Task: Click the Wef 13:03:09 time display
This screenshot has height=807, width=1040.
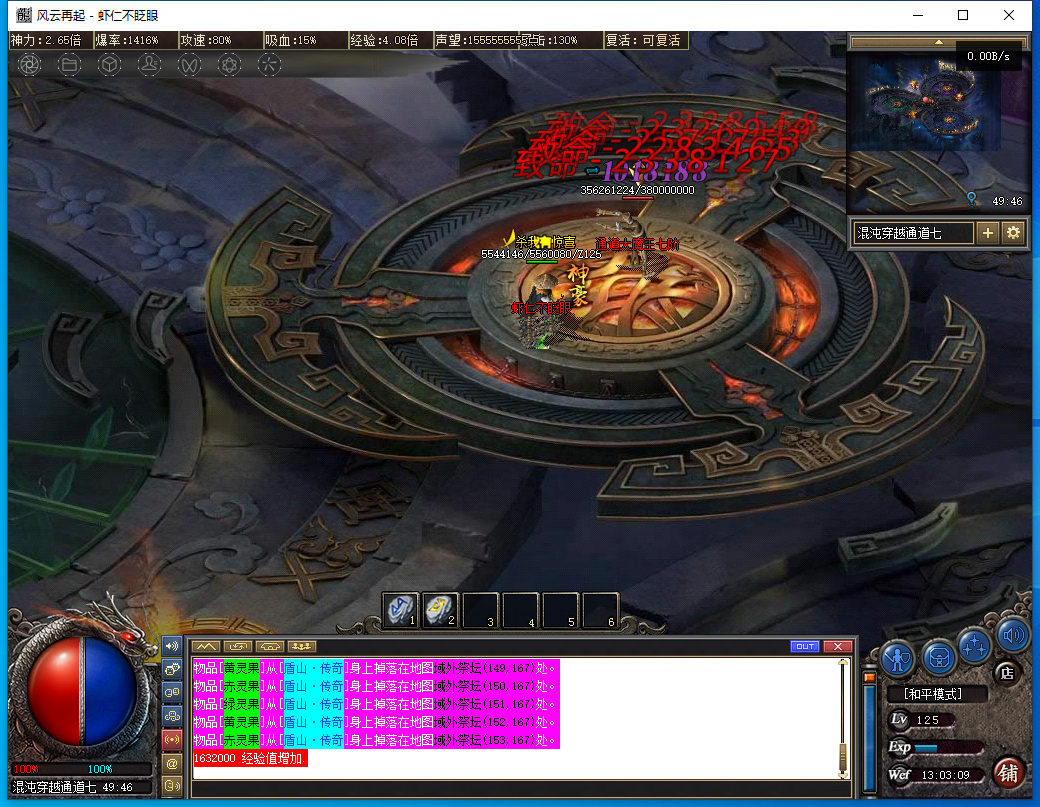Action: (x=935, y=775)
